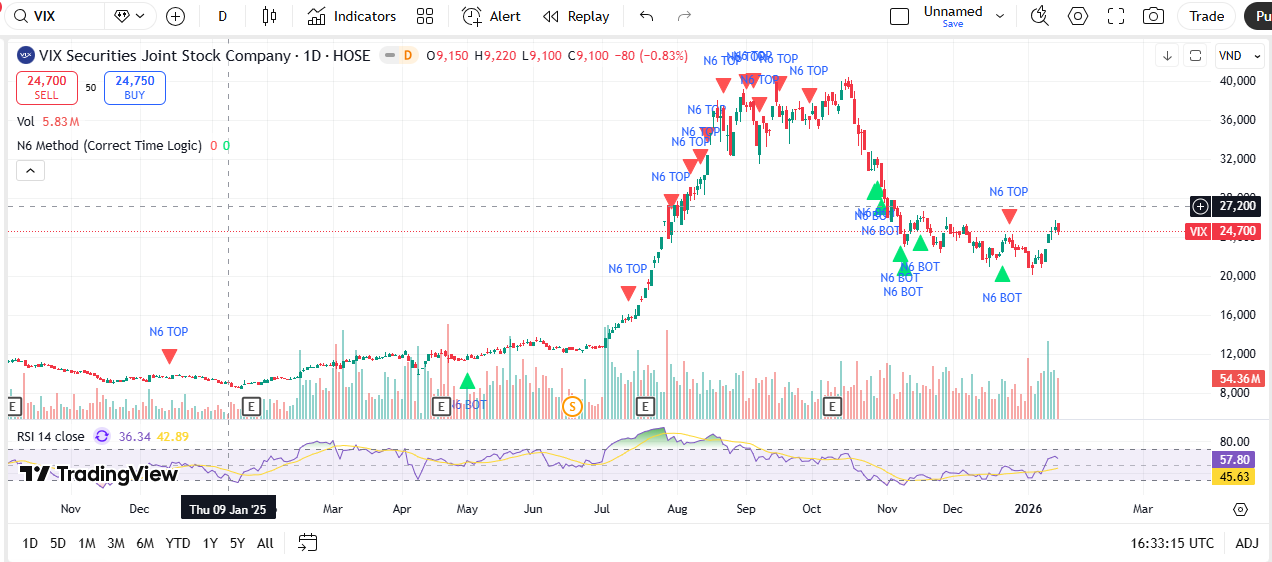1272x562 pixels.
Task: Click the earnings E marker near October
Action: [x=833, y=406]
